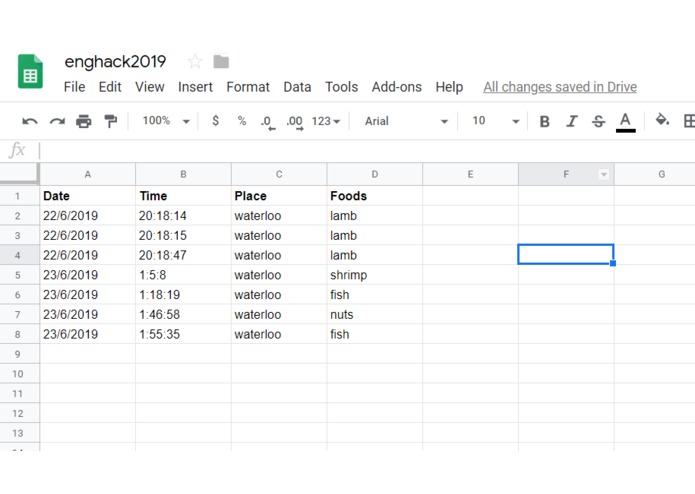Star the enghack2019 document
The image size is (695, 494).
[195, 61]
